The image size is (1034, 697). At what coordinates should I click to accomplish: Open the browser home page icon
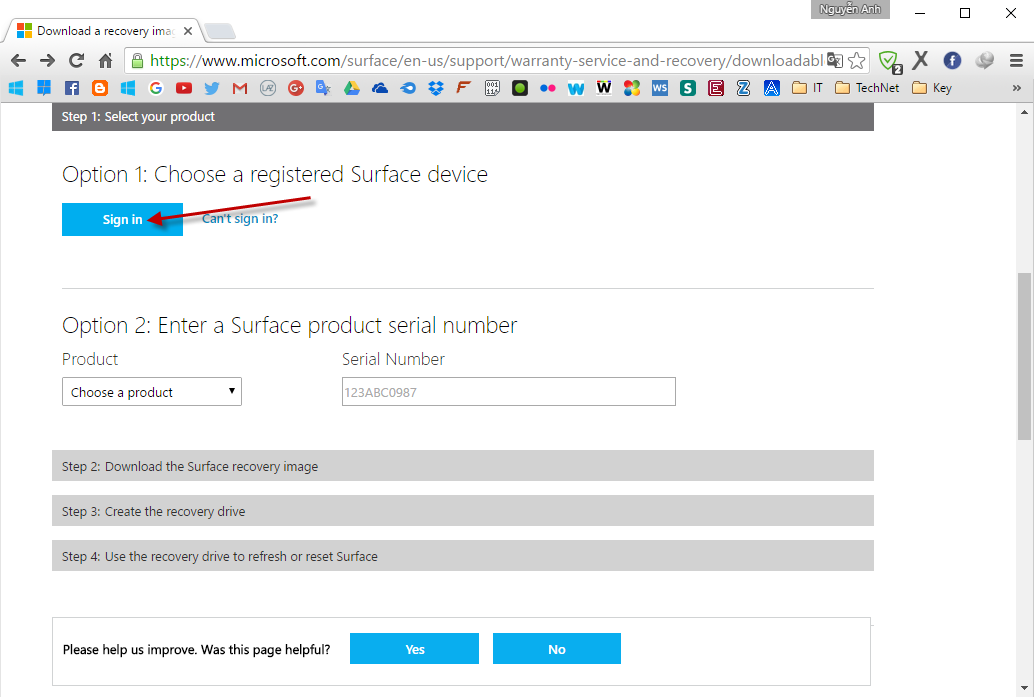point(106,61)
